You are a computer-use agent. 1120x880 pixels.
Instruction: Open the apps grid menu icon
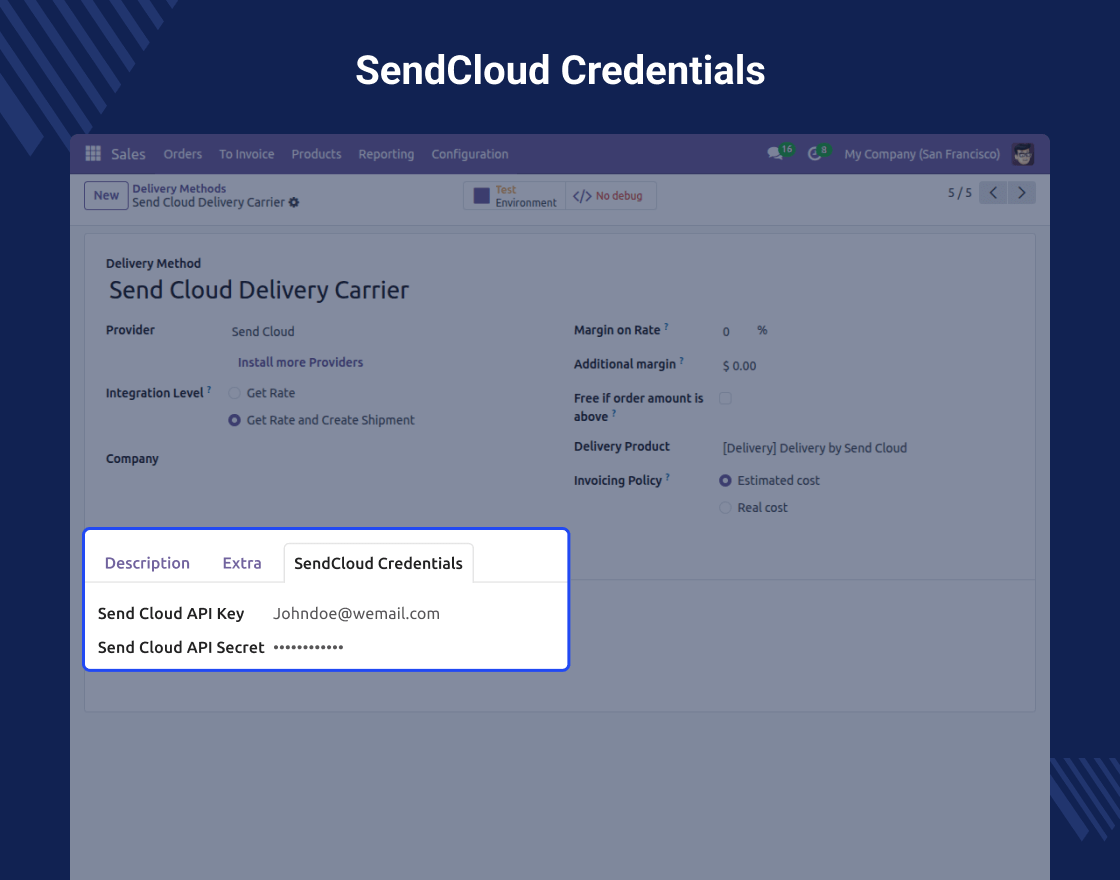tap(93, 154)
